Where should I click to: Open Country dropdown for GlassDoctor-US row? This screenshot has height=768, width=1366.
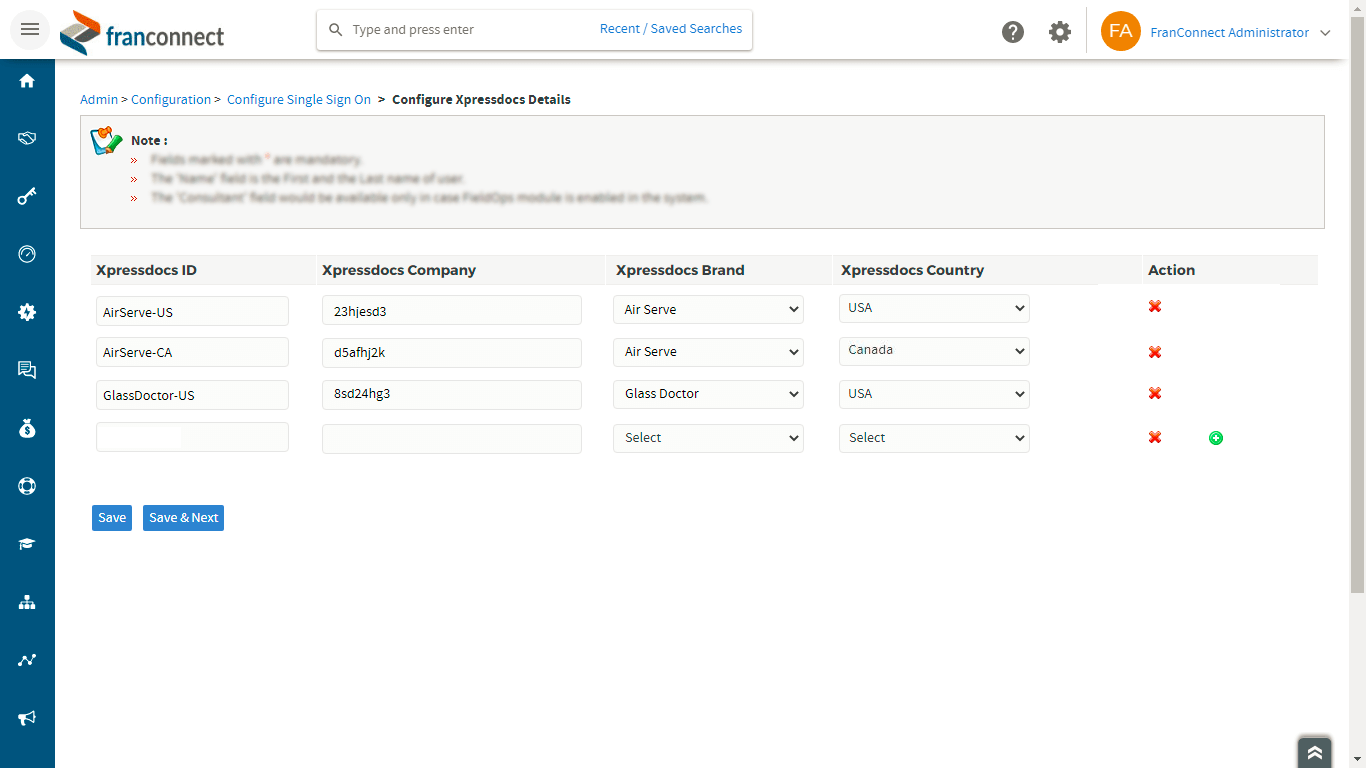tap(934, 394)
